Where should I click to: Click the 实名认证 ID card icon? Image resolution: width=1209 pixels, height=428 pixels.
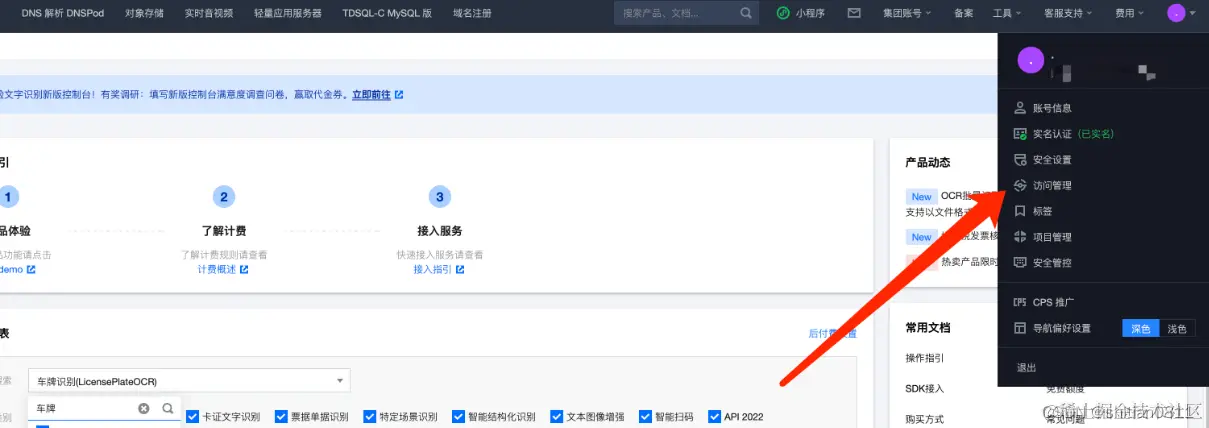click(x=1020, y=133)
